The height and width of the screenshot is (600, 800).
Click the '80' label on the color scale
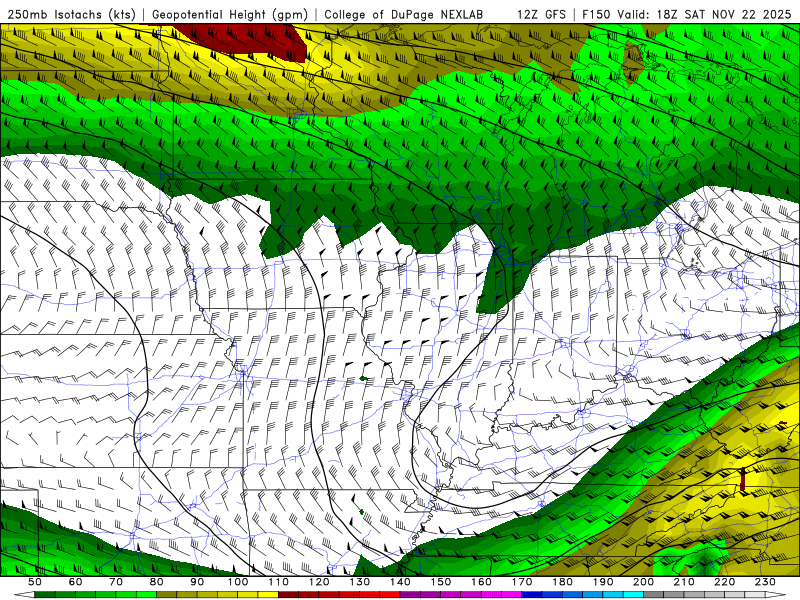(x=157, y=582)
